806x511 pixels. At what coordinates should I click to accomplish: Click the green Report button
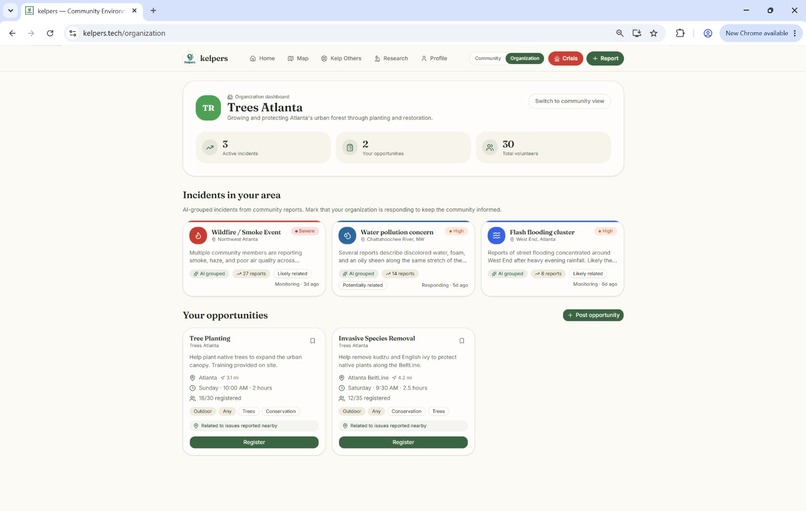coord(605,59)
